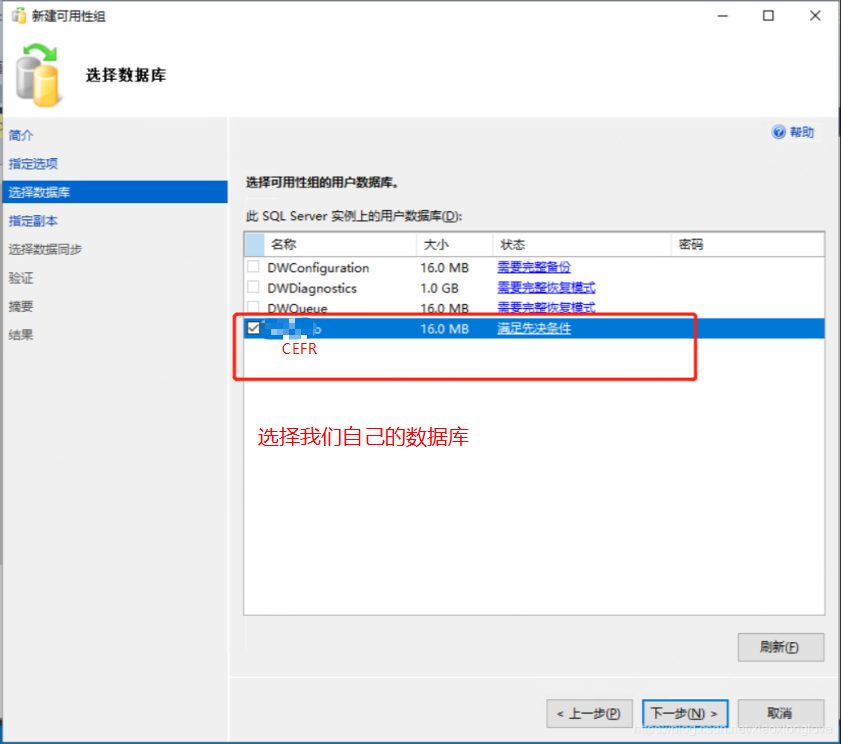Click the database wizard header icon
841x744 pixels.
pyautogui.click(x=37, y=75)
